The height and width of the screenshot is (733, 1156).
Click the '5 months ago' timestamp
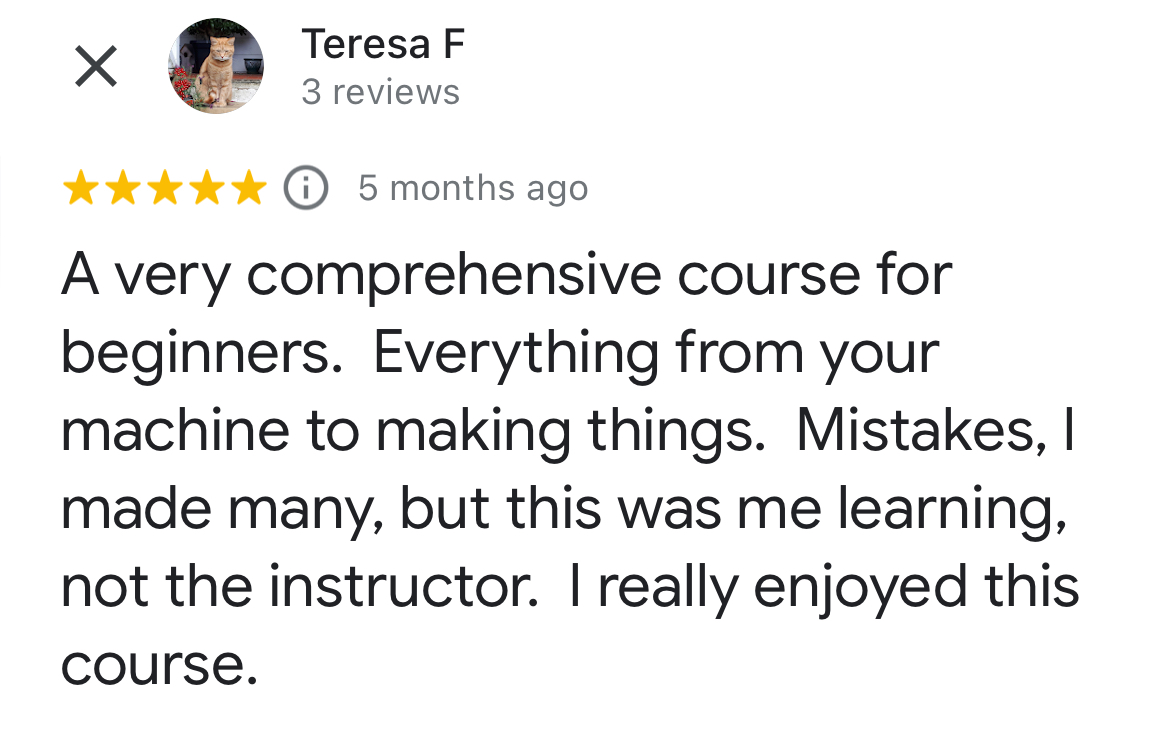click(473, 189)
